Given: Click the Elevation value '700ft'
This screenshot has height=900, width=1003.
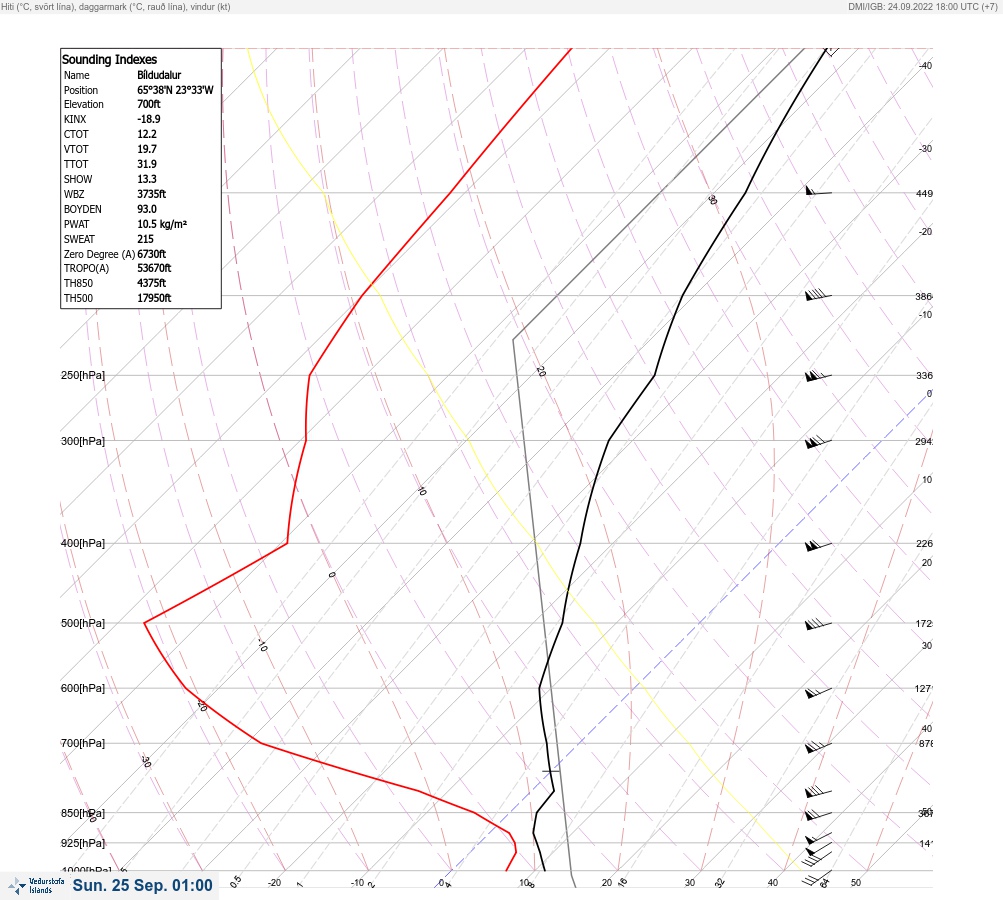Looking at the screenshot, I should (x=149, y=104).
